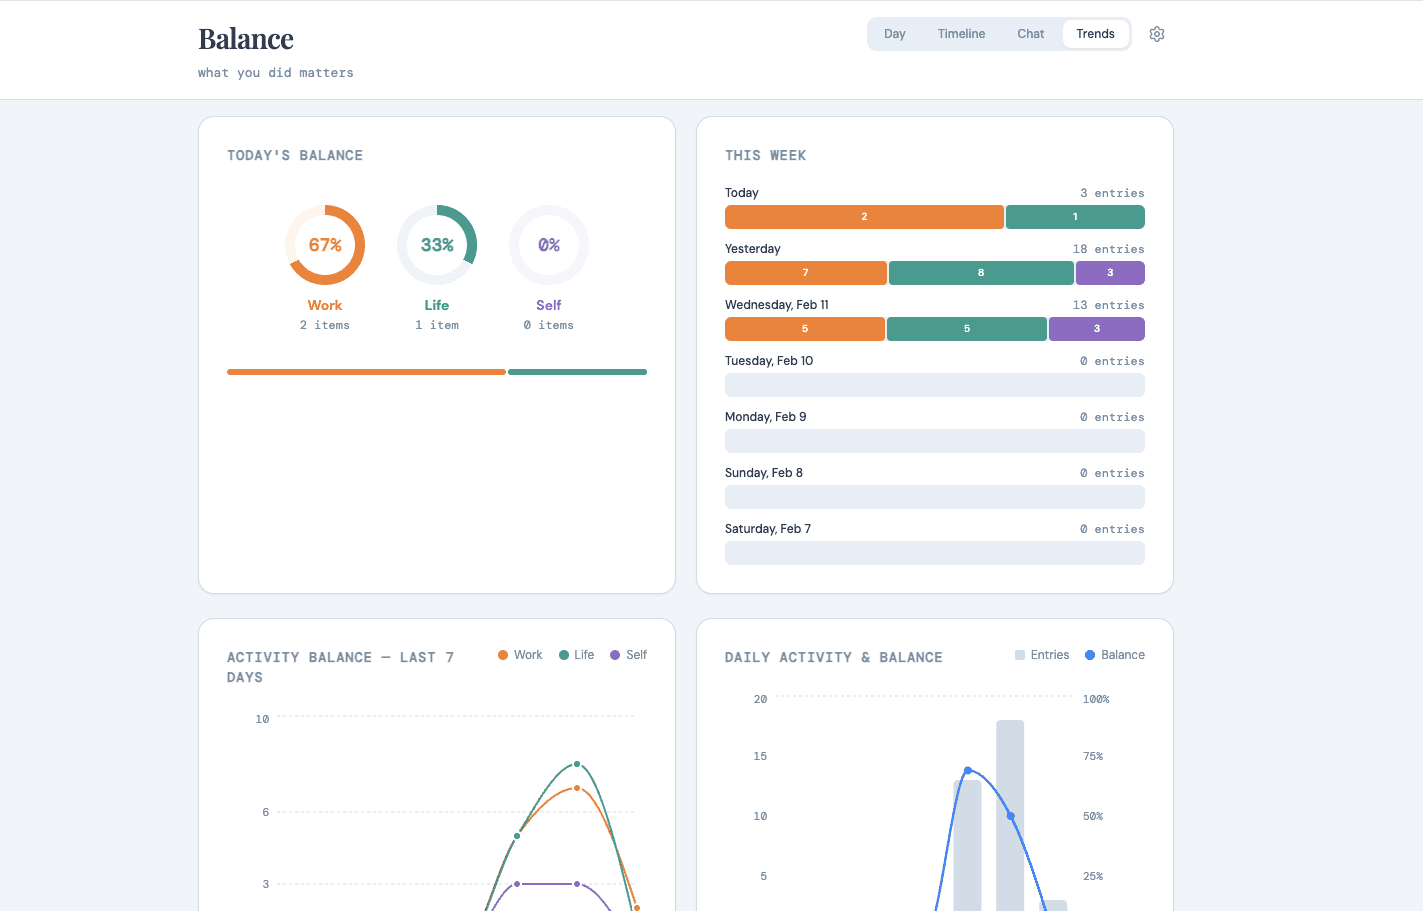Click the '3 entries' label for Today
Image resolution: width=1423 pixels, height=911 pixels.
pyautogui.click(x=1112, y=193)
